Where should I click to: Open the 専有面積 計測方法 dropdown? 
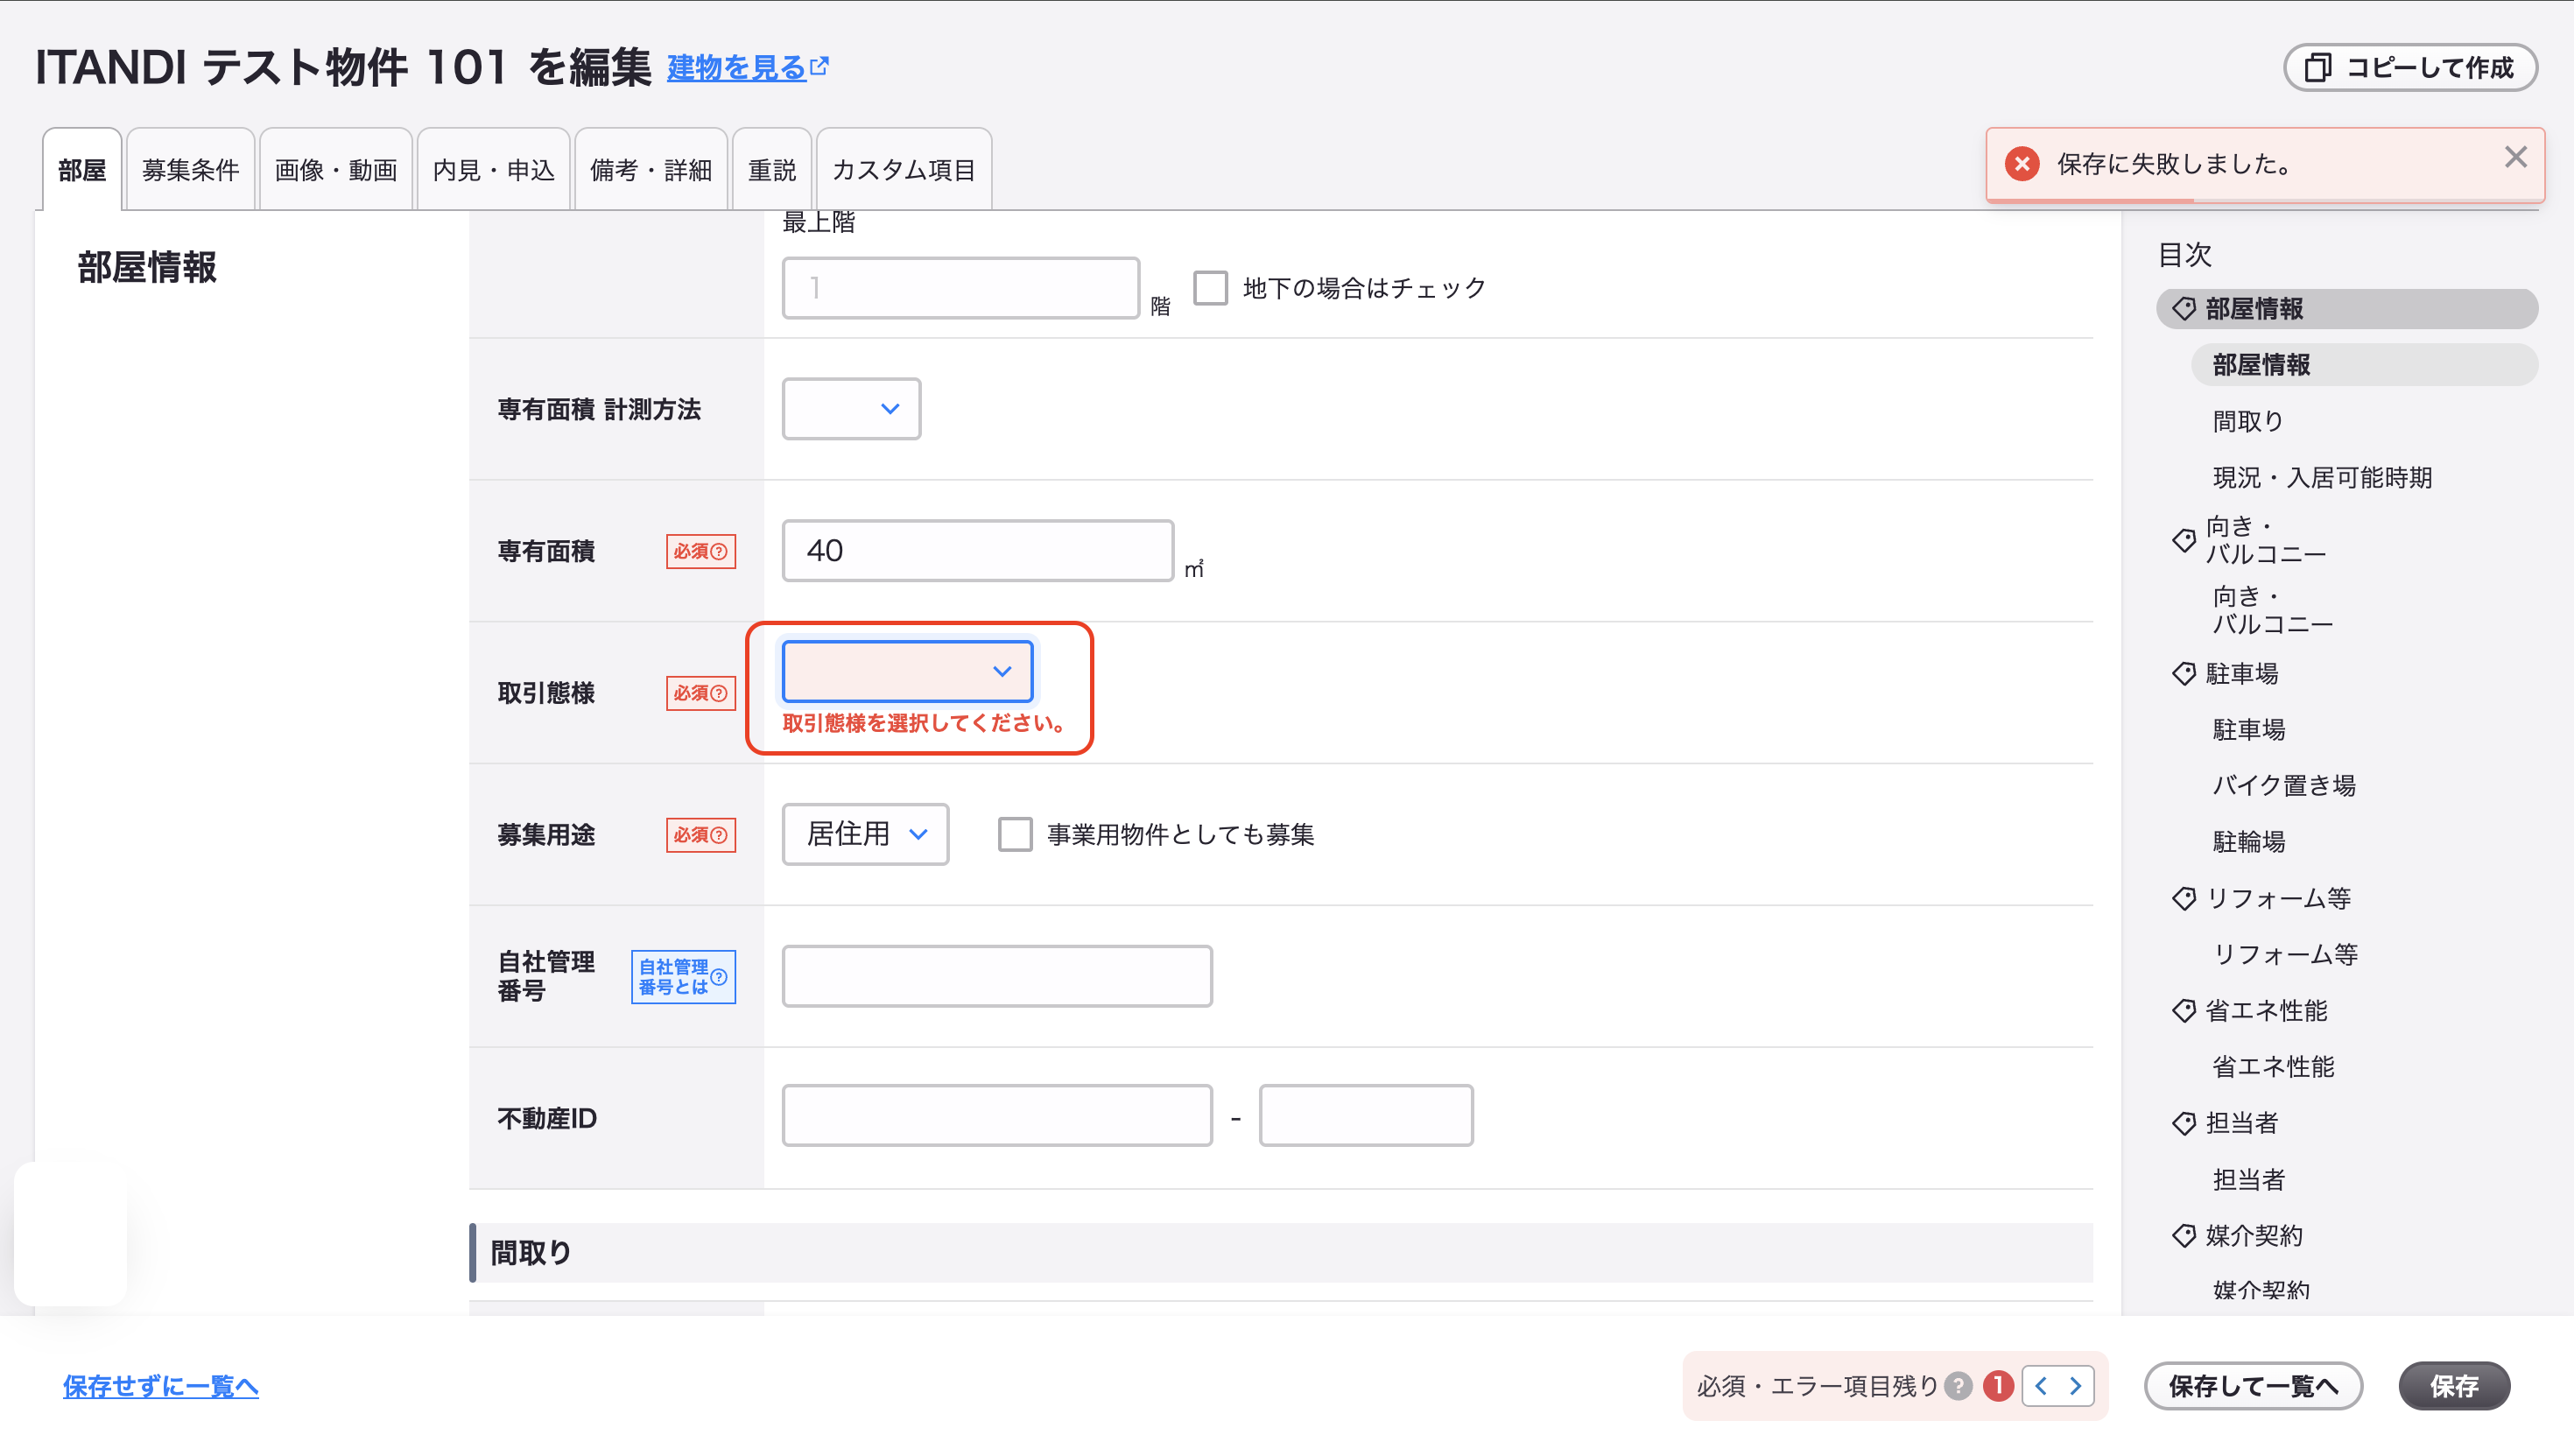click(851, 409)
